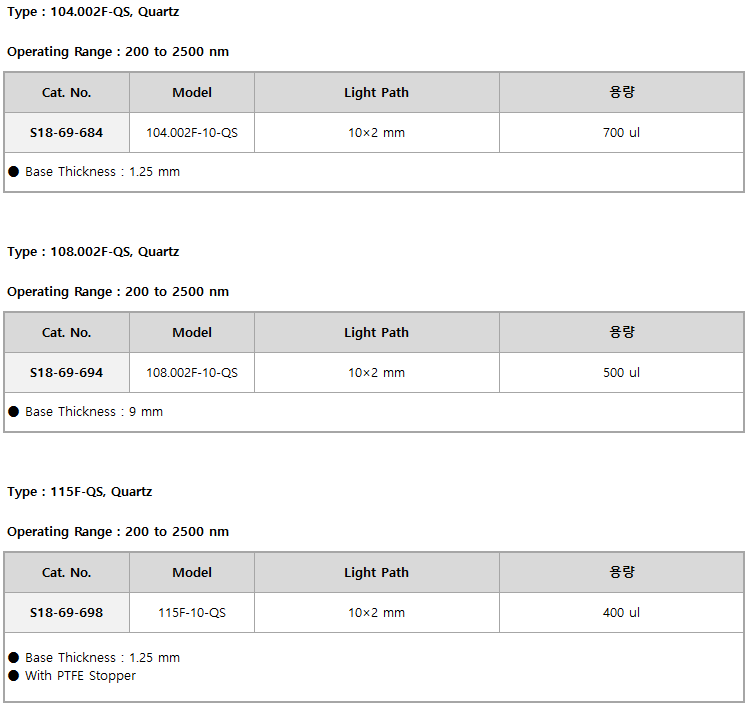This screenshot has height=709, width=749.
Task: Click the first table's Cat. No. header
Action: [x=66, y=92]
